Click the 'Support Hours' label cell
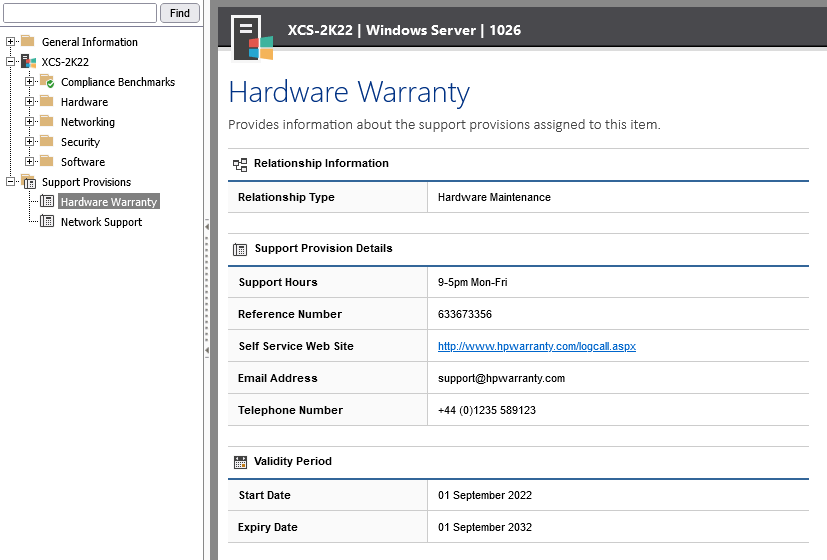Image resolution: width=827 pixels, height=560 pixels. pos(328,282)
